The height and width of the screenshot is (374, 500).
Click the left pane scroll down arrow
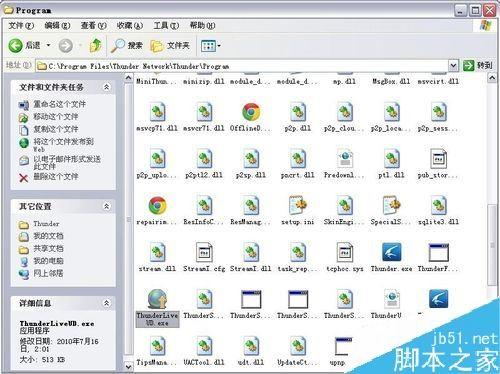coord(129,366)
